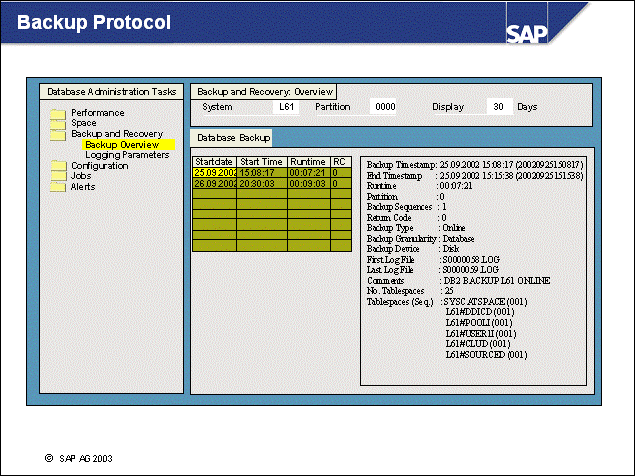Click the Startdate column header
The image size is (635, 476).
click(x=214, y=161)
